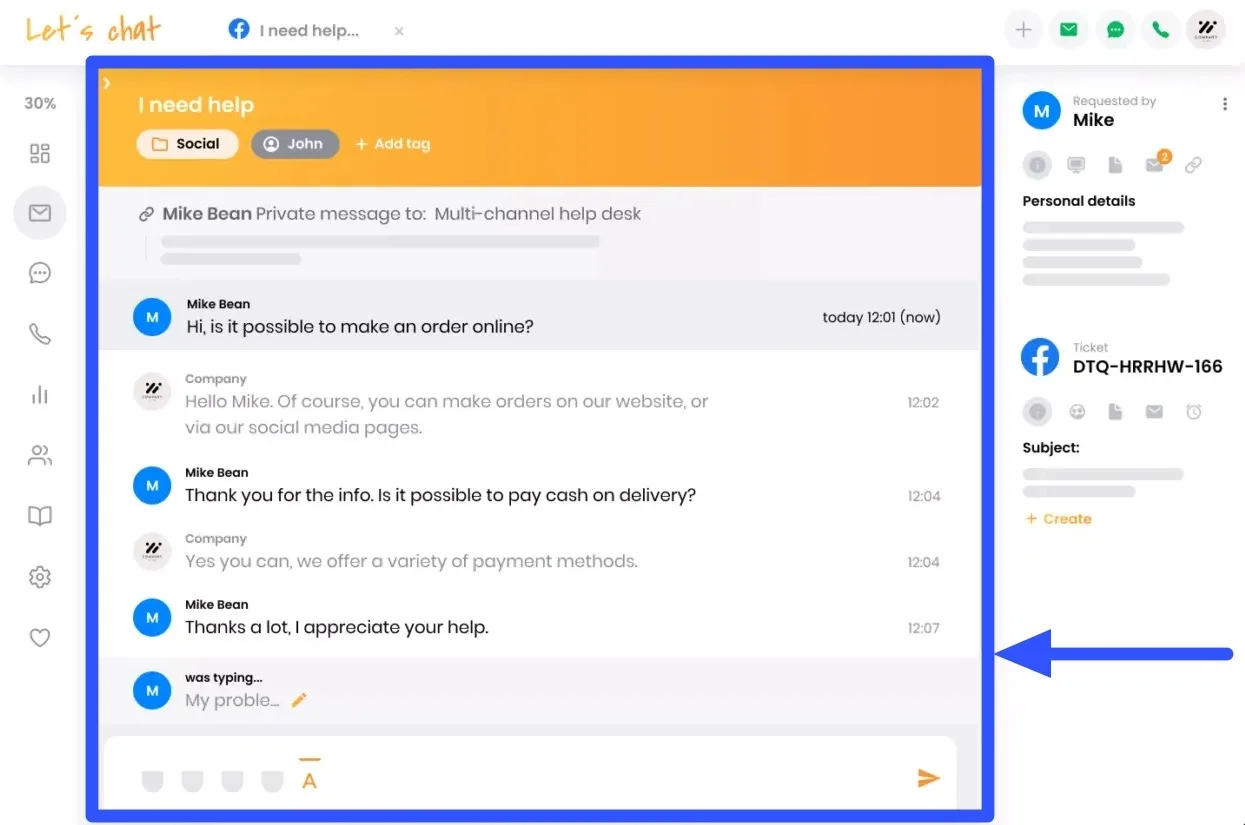Send the message with the orange arrow
1245x825 pixels.
(928, 778)
